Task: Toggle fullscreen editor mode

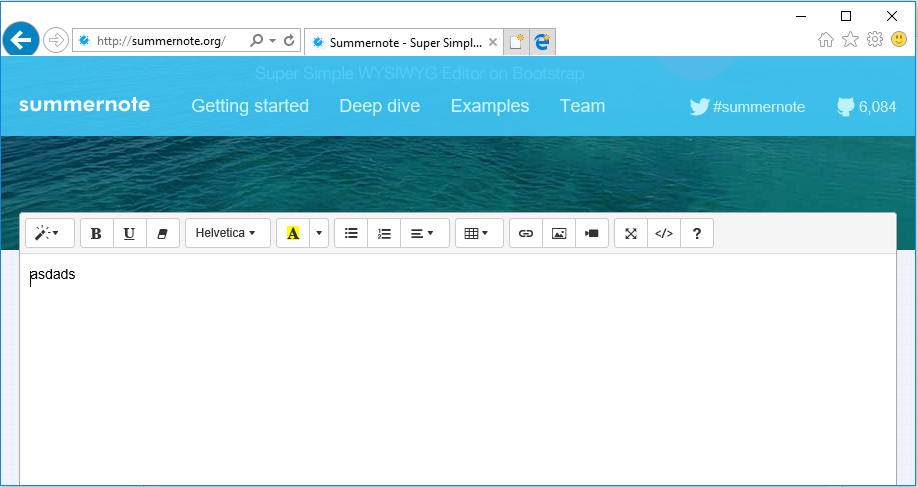Action: 631,233
